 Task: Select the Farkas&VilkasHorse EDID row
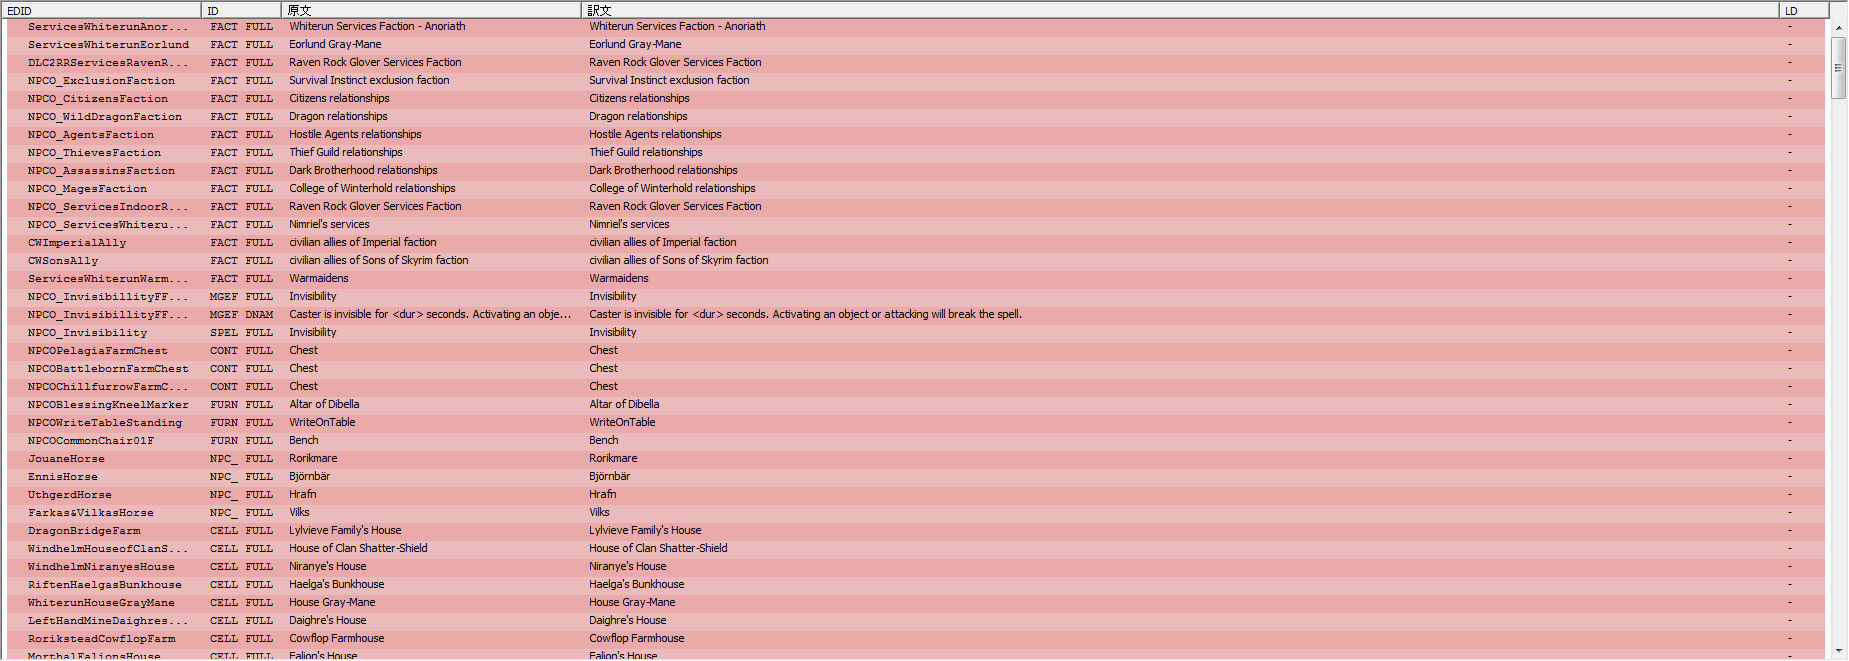(x=916, y=513)
